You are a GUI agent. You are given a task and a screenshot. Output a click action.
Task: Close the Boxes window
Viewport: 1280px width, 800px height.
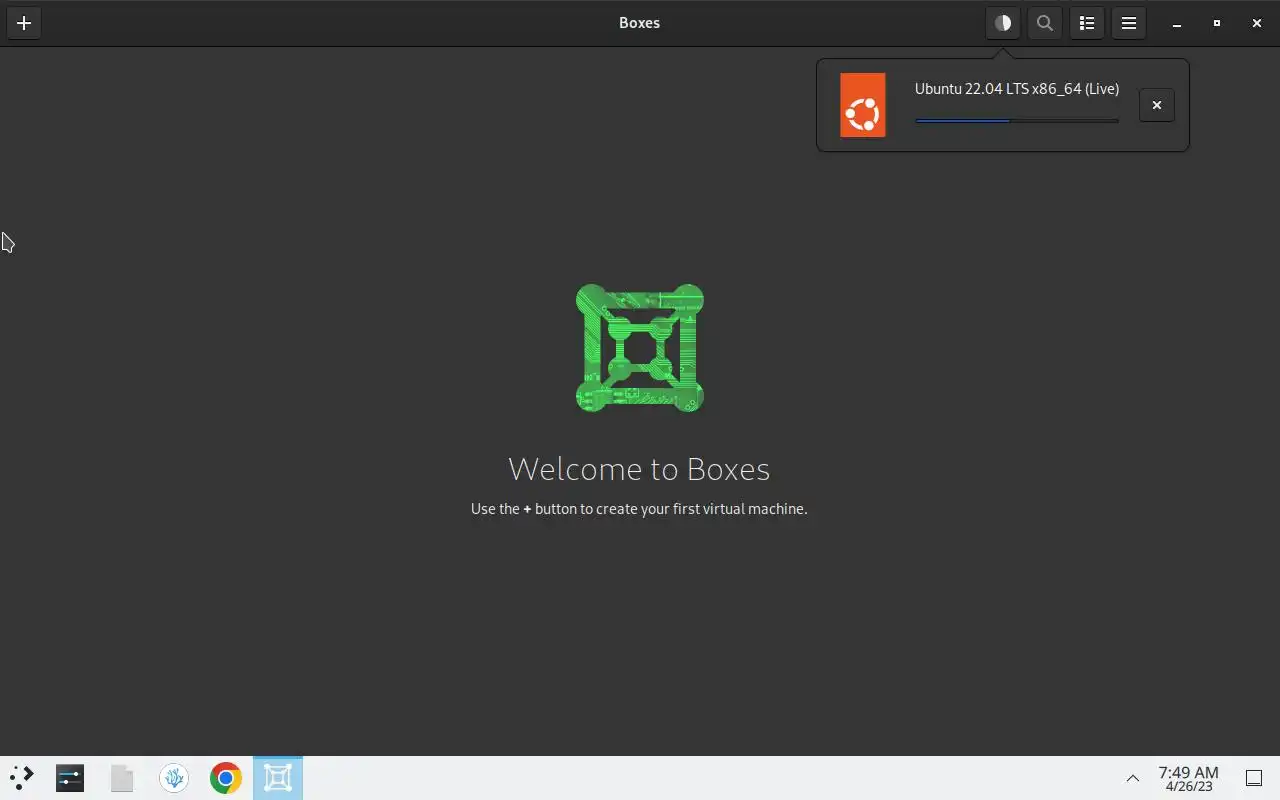click(x=1257, y=23)
